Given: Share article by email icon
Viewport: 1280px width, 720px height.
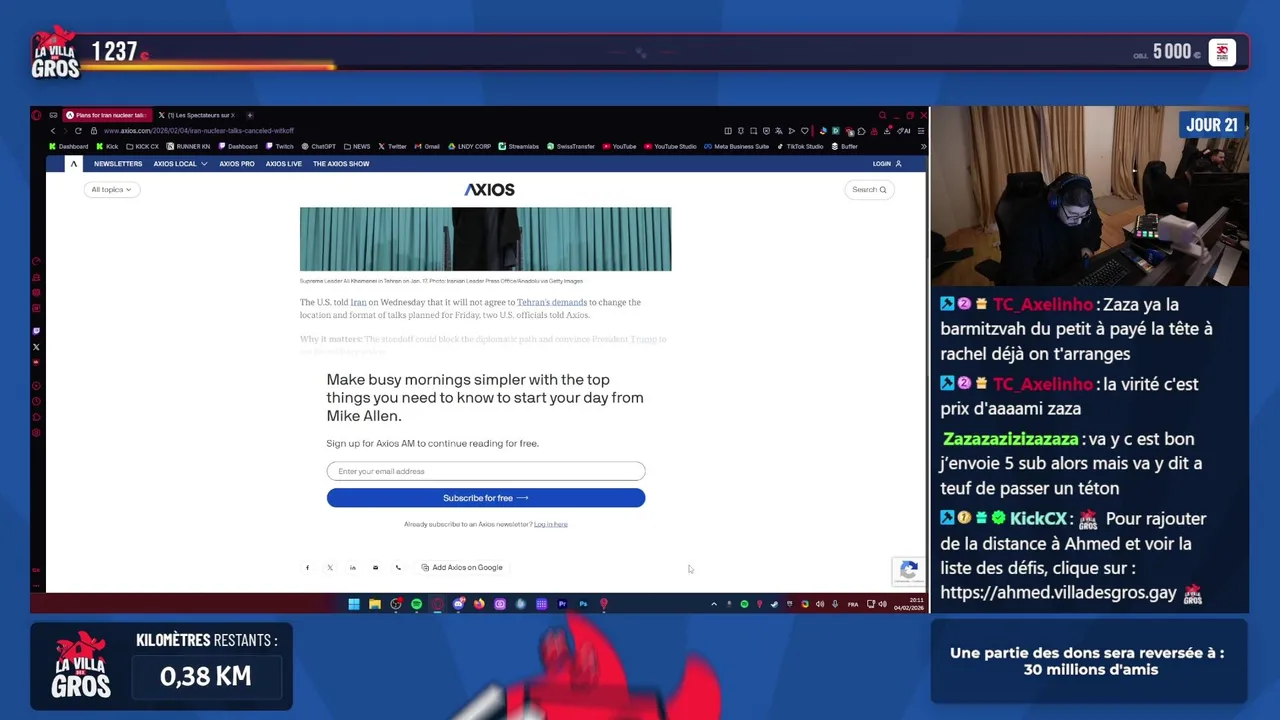Looking at the screenshot, I should coord(375,567).
